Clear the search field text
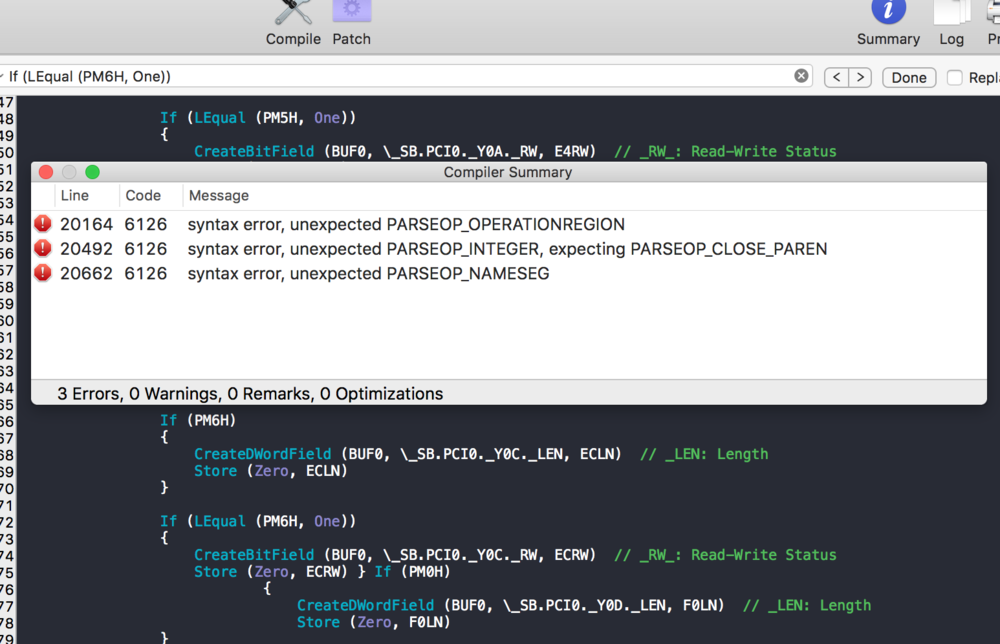The image size is (1000, 644). pos(801,76)
